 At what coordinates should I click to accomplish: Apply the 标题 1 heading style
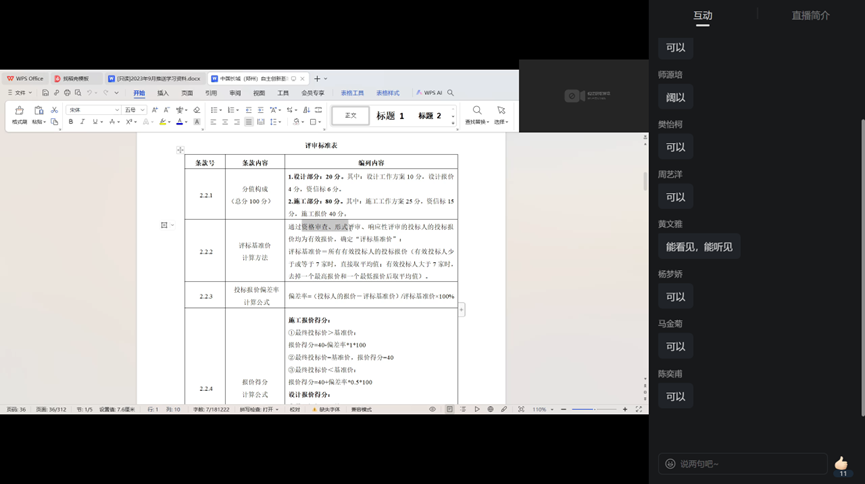(x=390, y=116)
